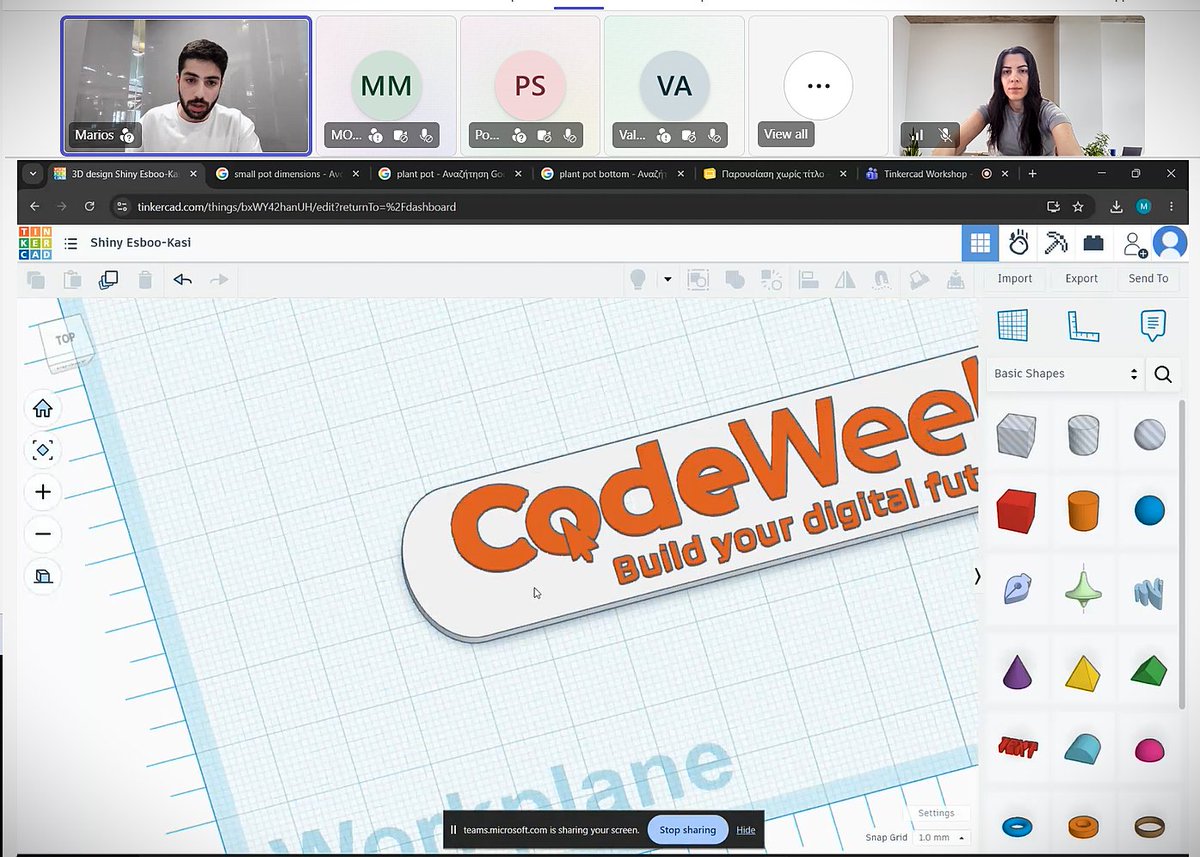
Task: Open a new browser tab
Action: click(x=1033, y=173)
